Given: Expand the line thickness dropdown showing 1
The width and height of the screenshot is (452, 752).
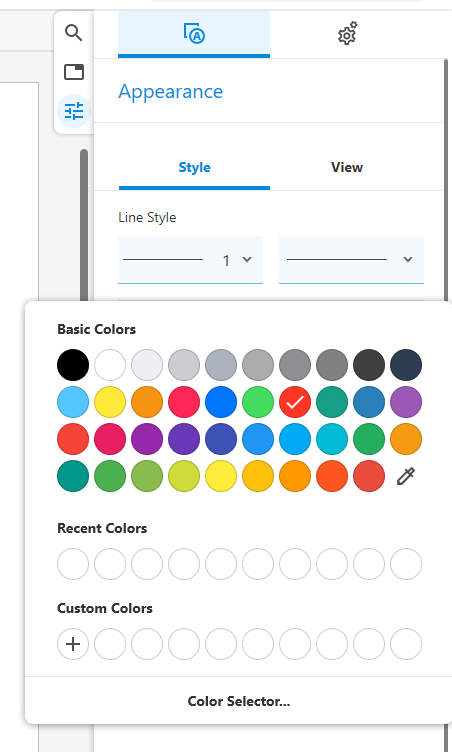Looking at the screenshot, I should 190,259.
